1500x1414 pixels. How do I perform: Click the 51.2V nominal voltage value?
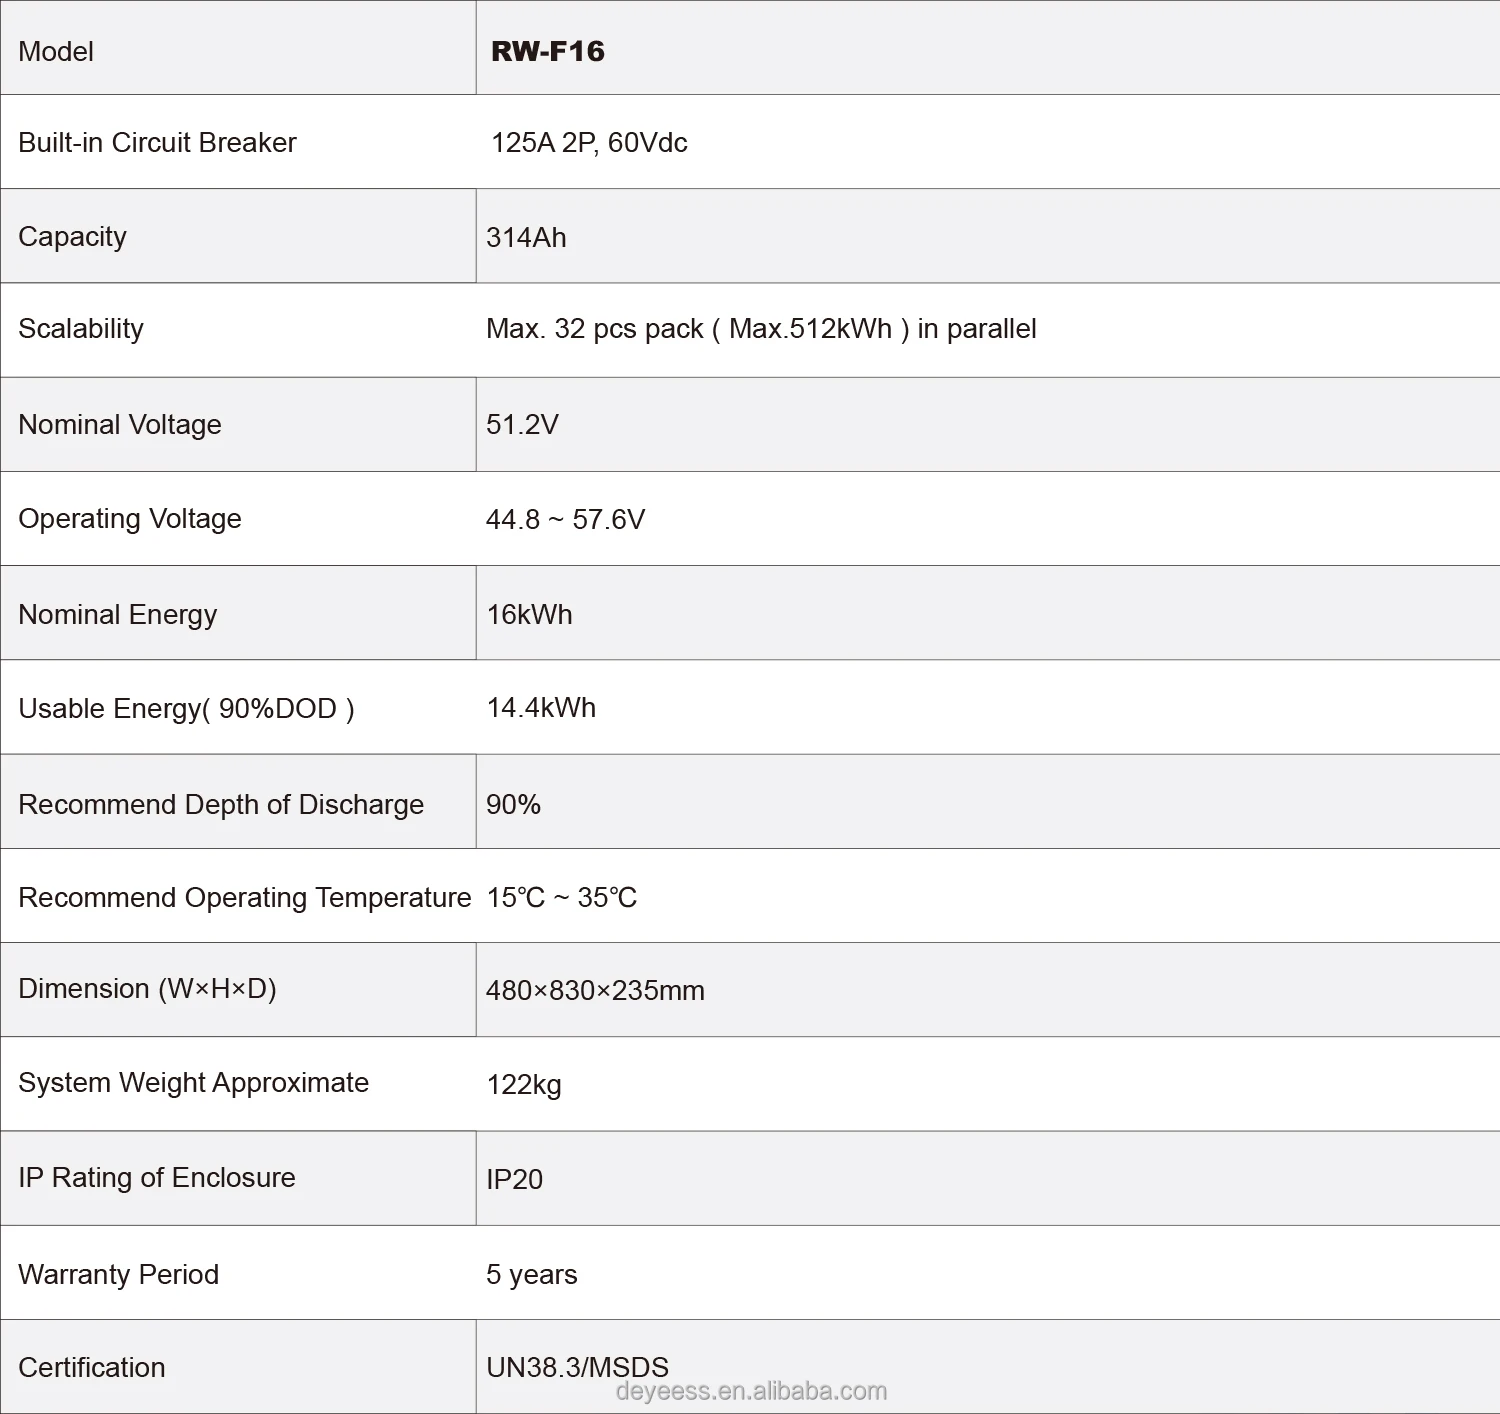522,424
